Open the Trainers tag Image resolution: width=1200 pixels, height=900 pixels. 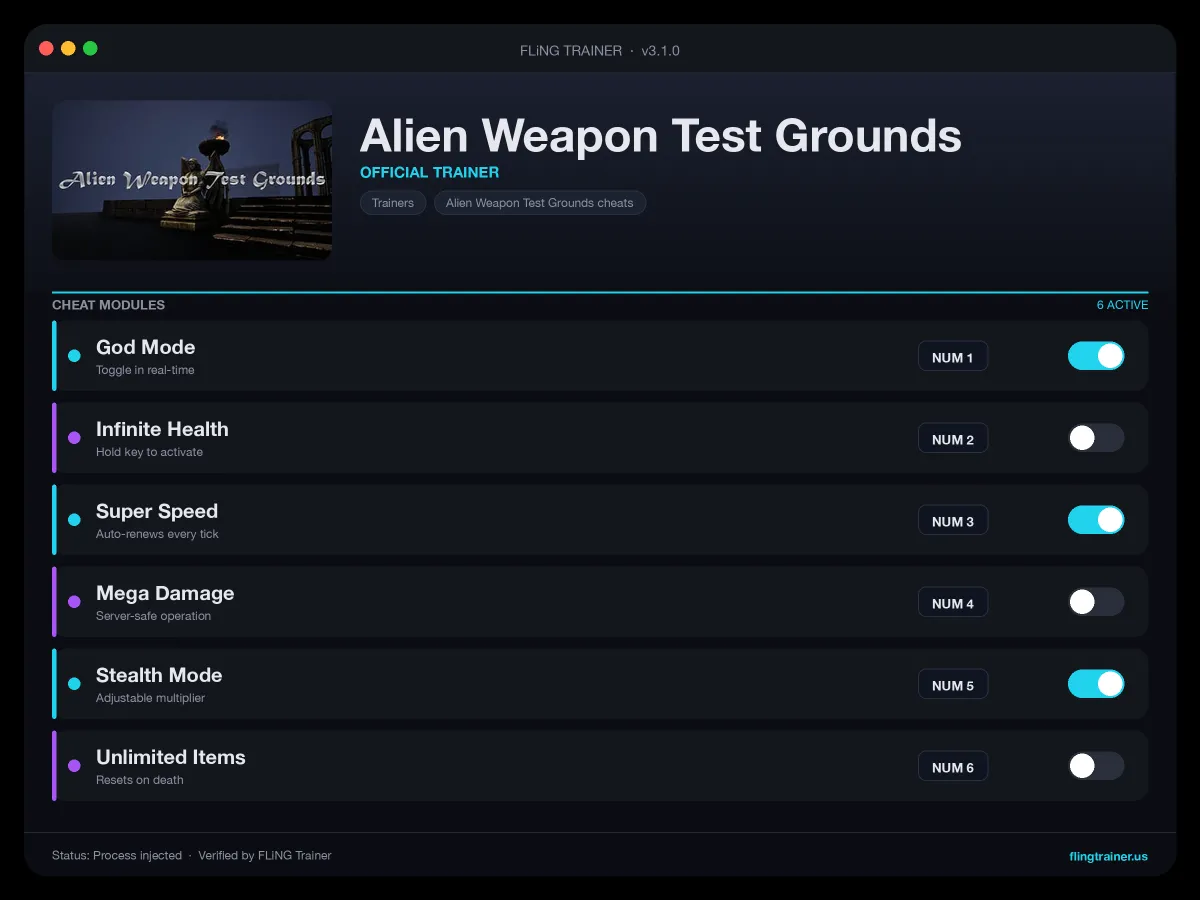click(393, 203)
